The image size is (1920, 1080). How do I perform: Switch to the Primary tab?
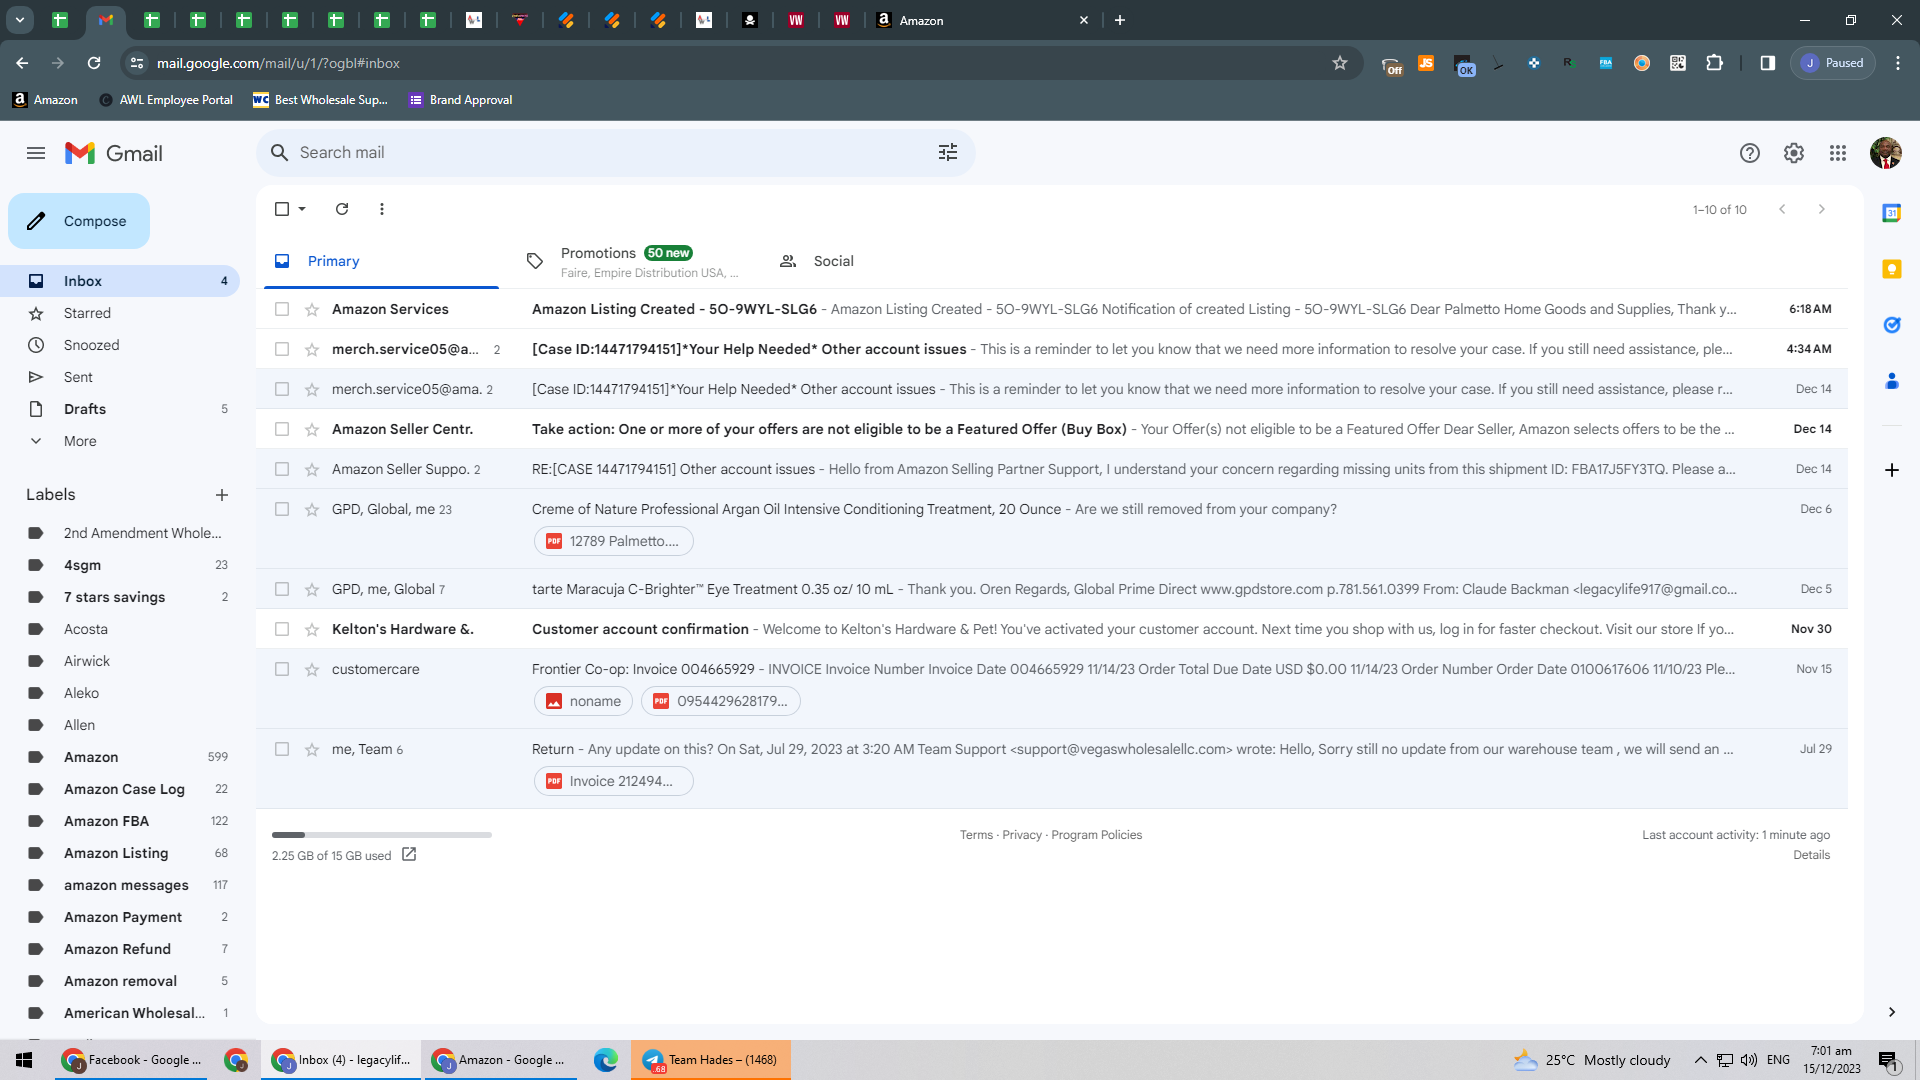click(x=381, y=261)
